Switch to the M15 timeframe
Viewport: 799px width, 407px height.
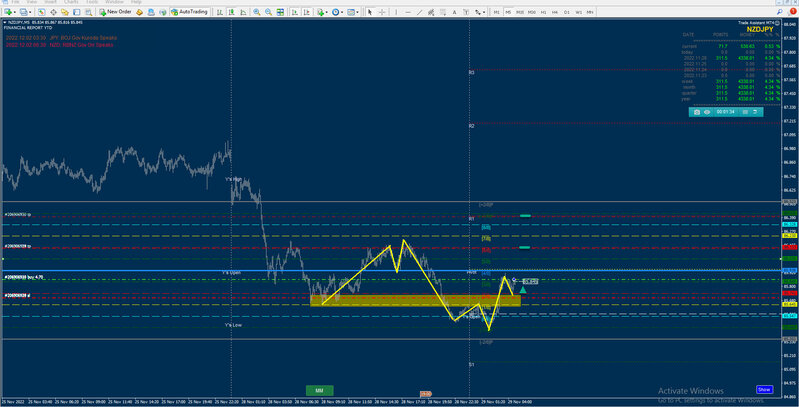point(520,12)
